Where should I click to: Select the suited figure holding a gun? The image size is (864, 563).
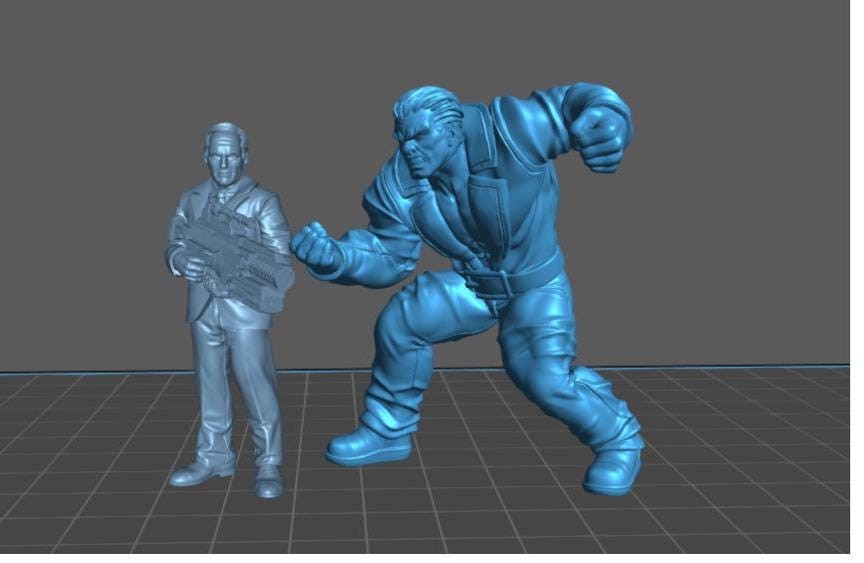click(x=229, y=308)
